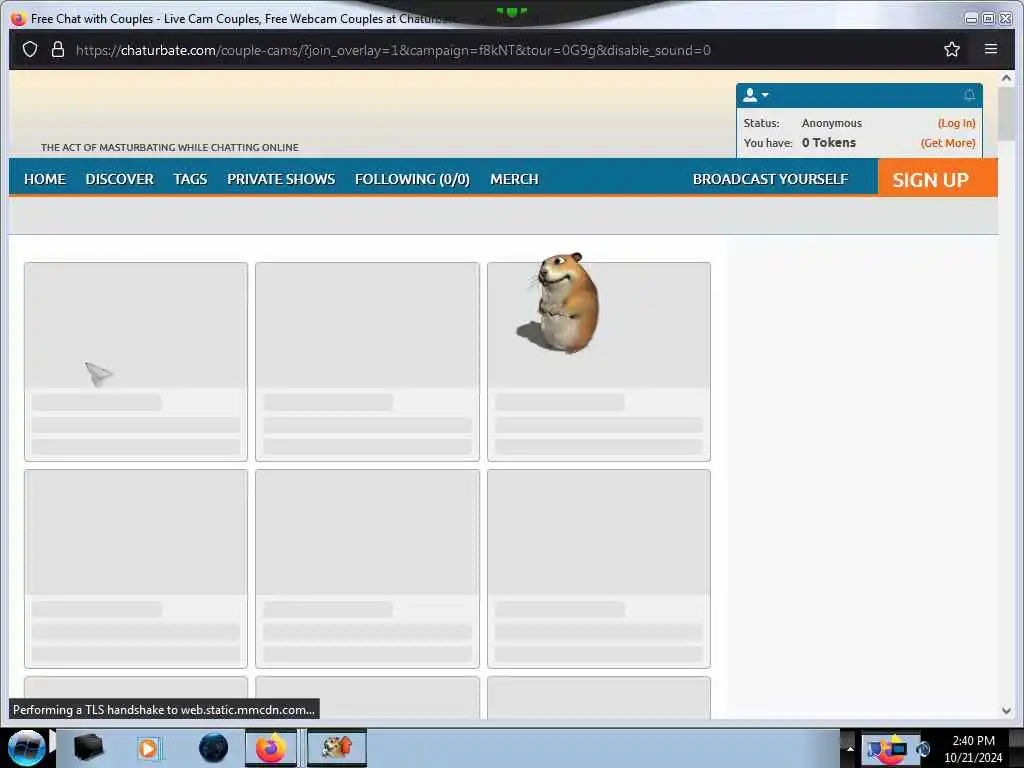This screenshot has height=768, width=1024.
Task: Click the page scrollbar down arrow
Action: 1006,711
